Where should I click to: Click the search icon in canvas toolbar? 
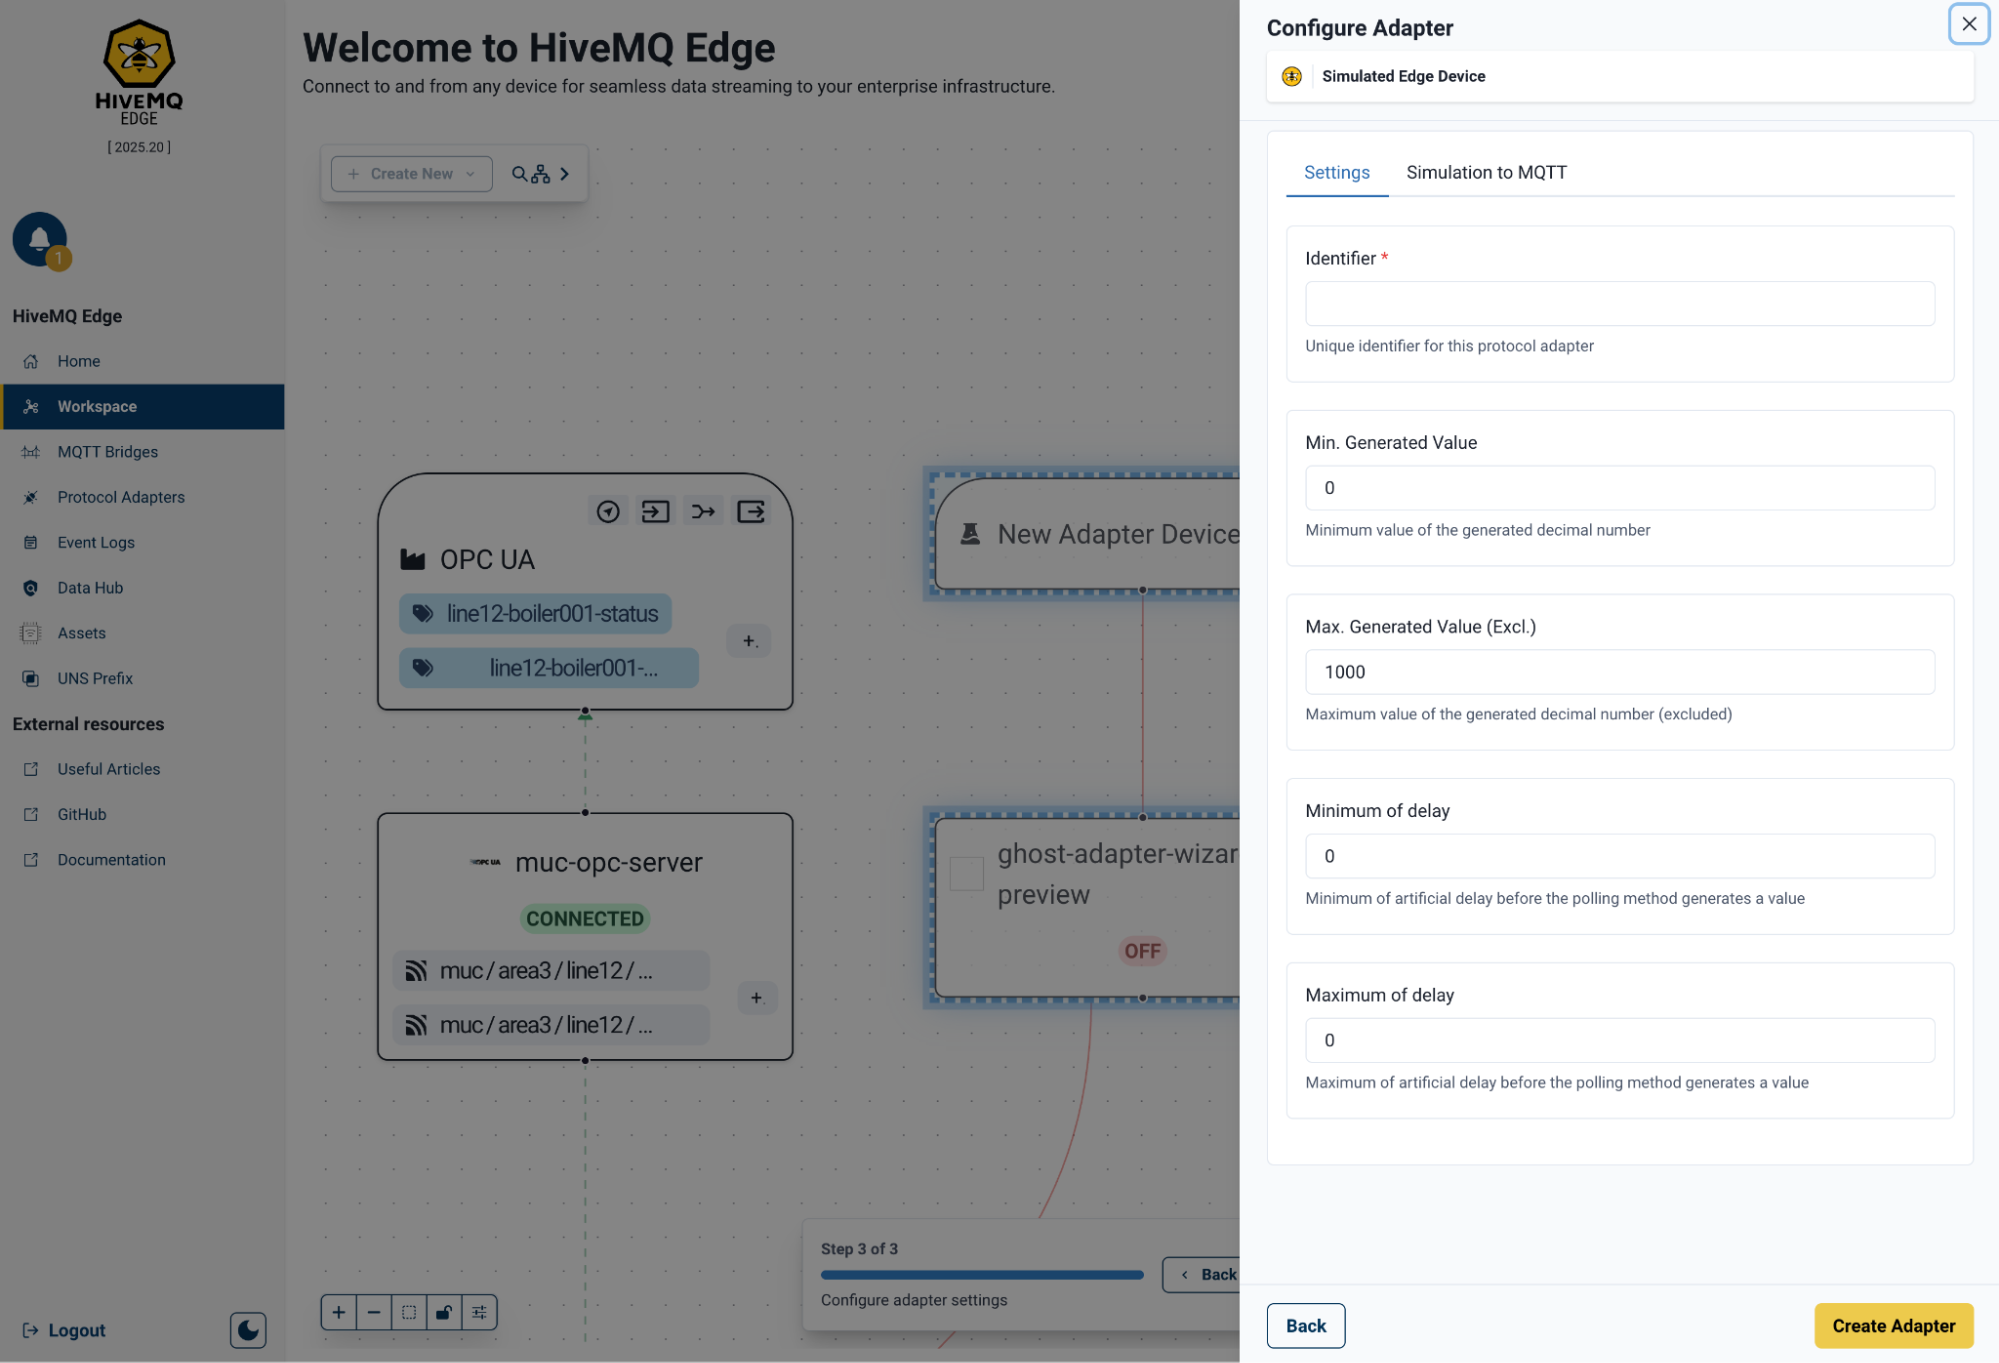point(519,174)
